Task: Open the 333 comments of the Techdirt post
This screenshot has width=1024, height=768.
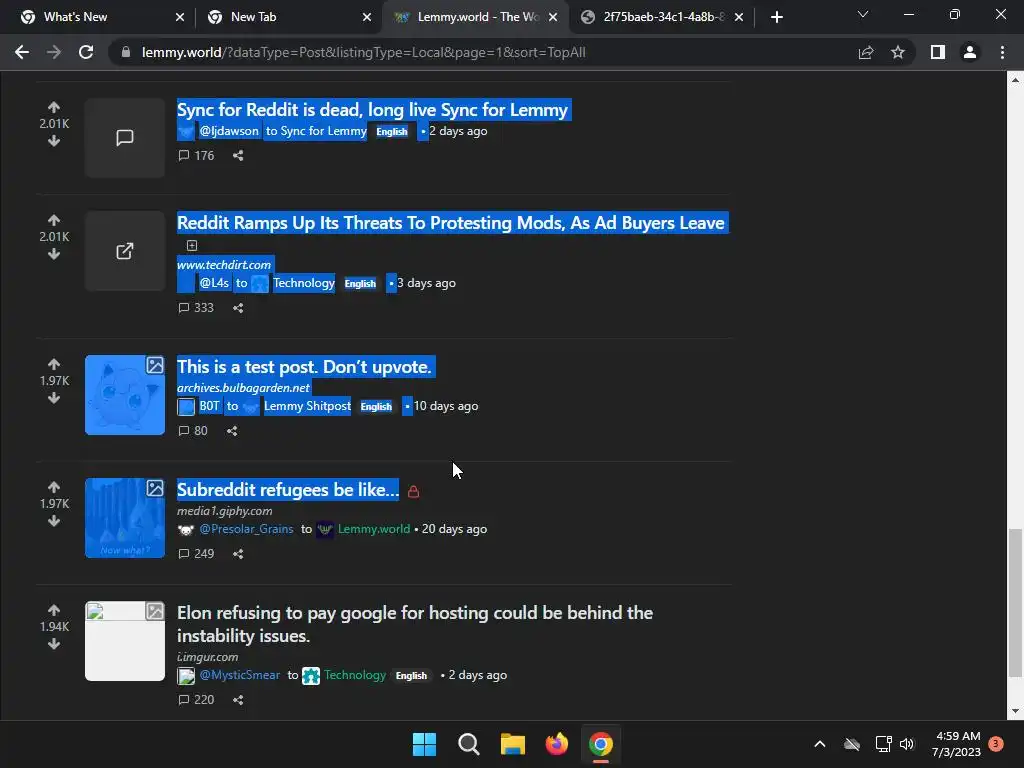Action: [x=196, y=308]
